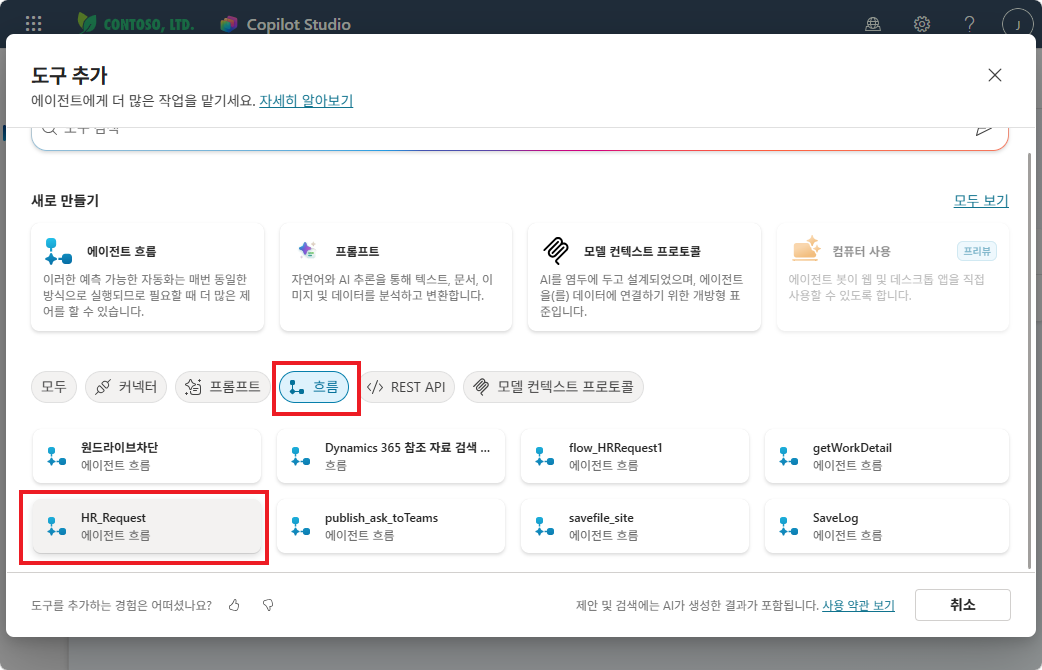The width and height of the screenshot is (1042, 670).
Task: Click the search magnifier icon
Action: pos(49,130)
